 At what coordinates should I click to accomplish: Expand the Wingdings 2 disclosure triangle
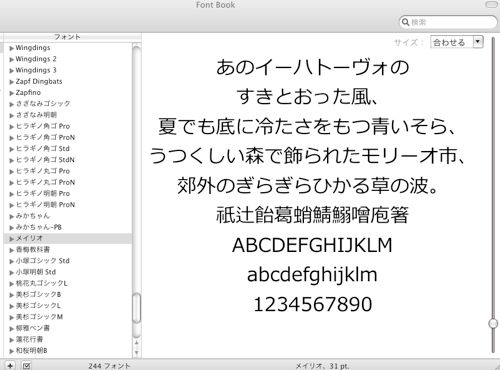[11, 59]
